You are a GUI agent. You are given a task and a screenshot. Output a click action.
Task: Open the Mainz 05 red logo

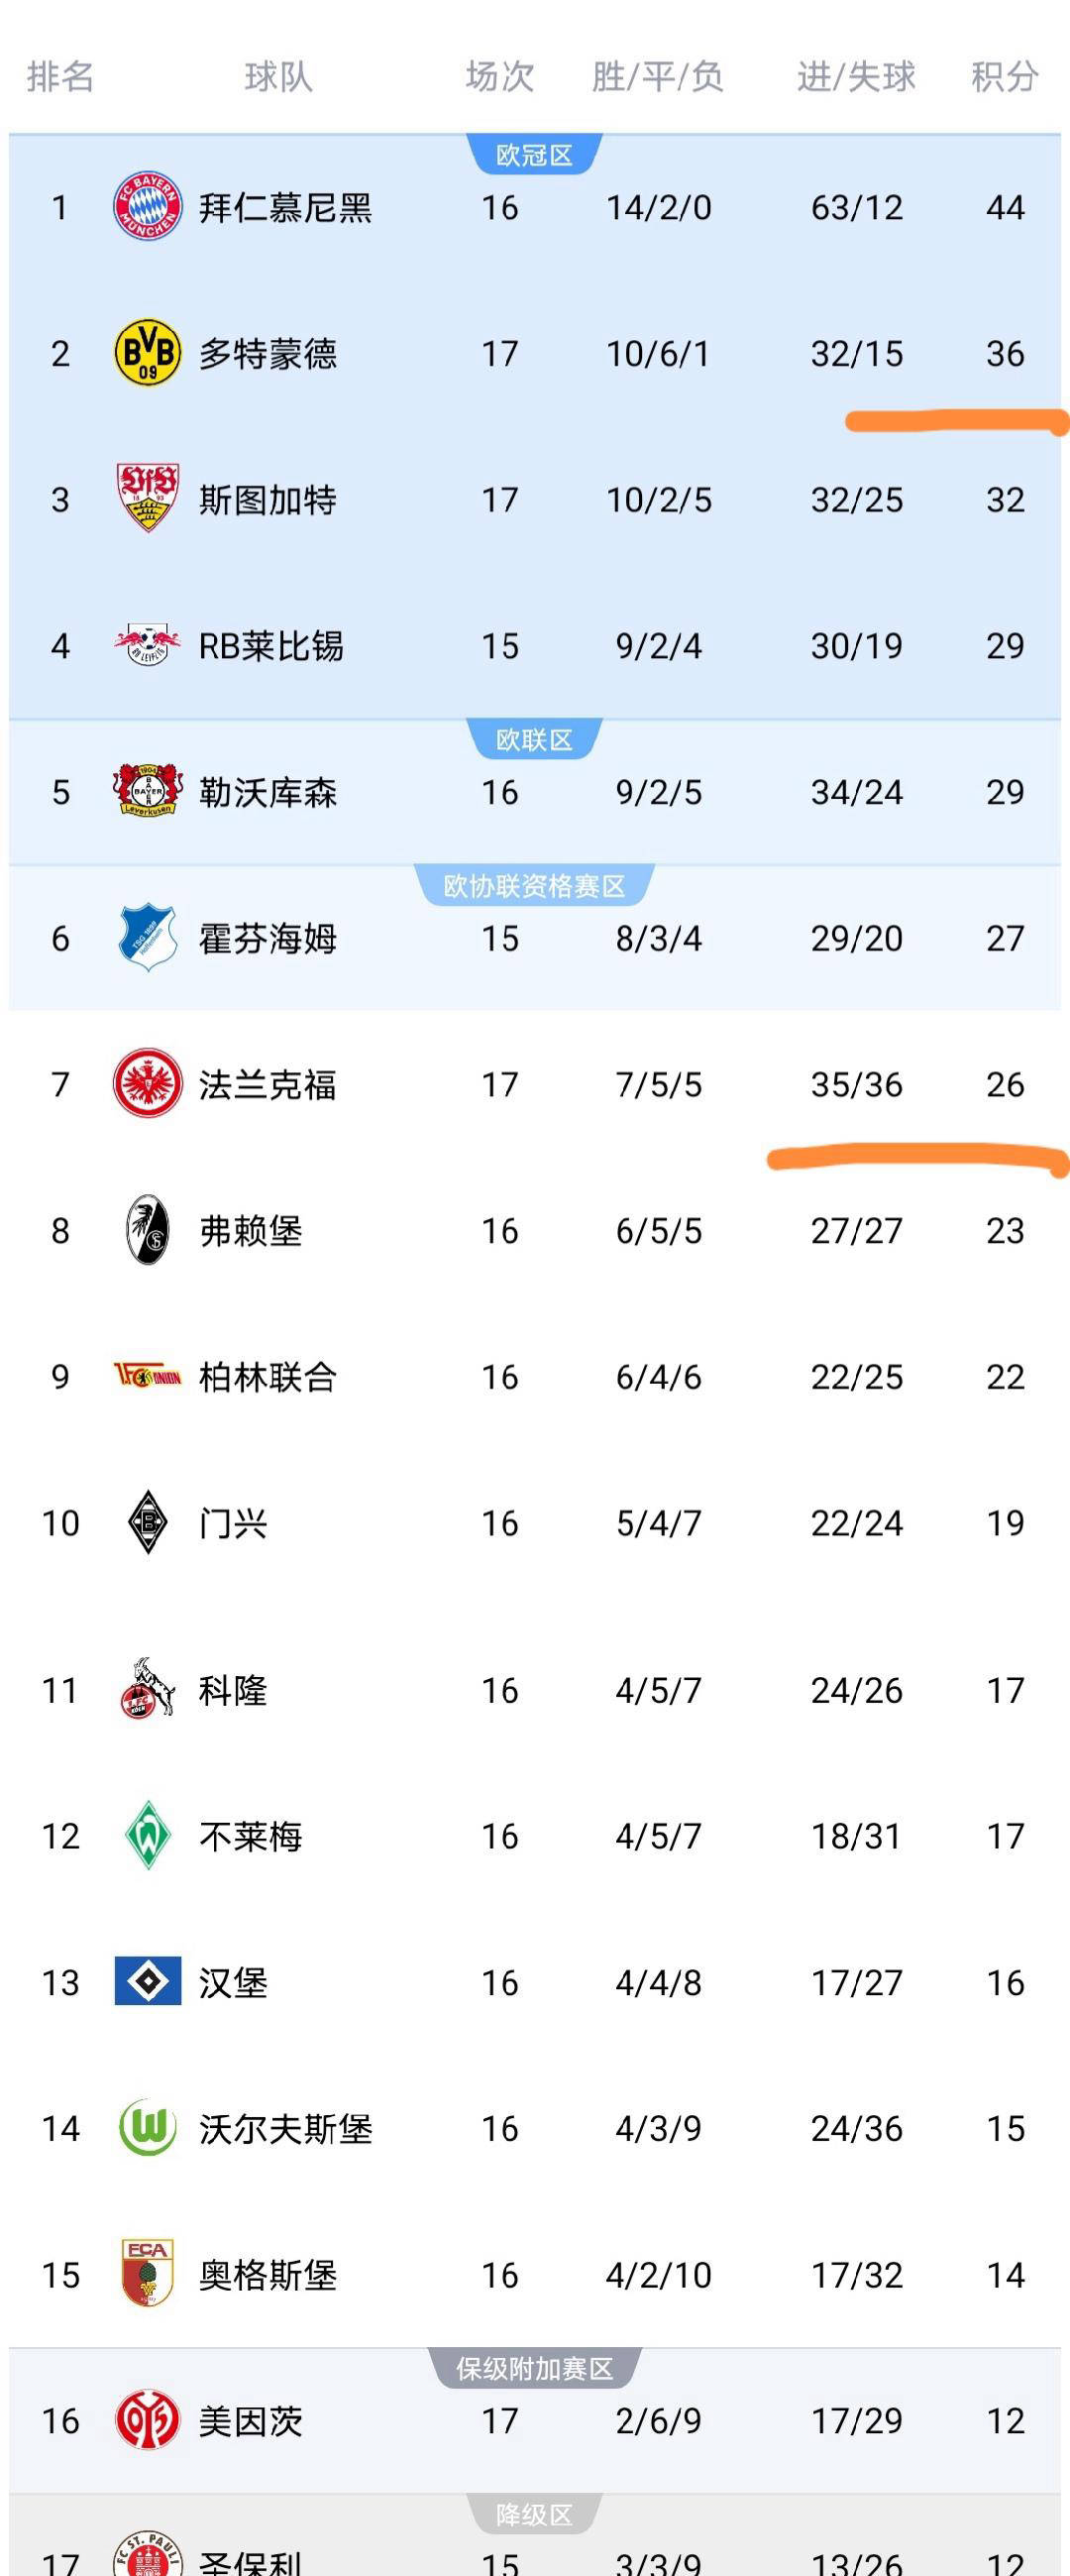coord(147,2420)
